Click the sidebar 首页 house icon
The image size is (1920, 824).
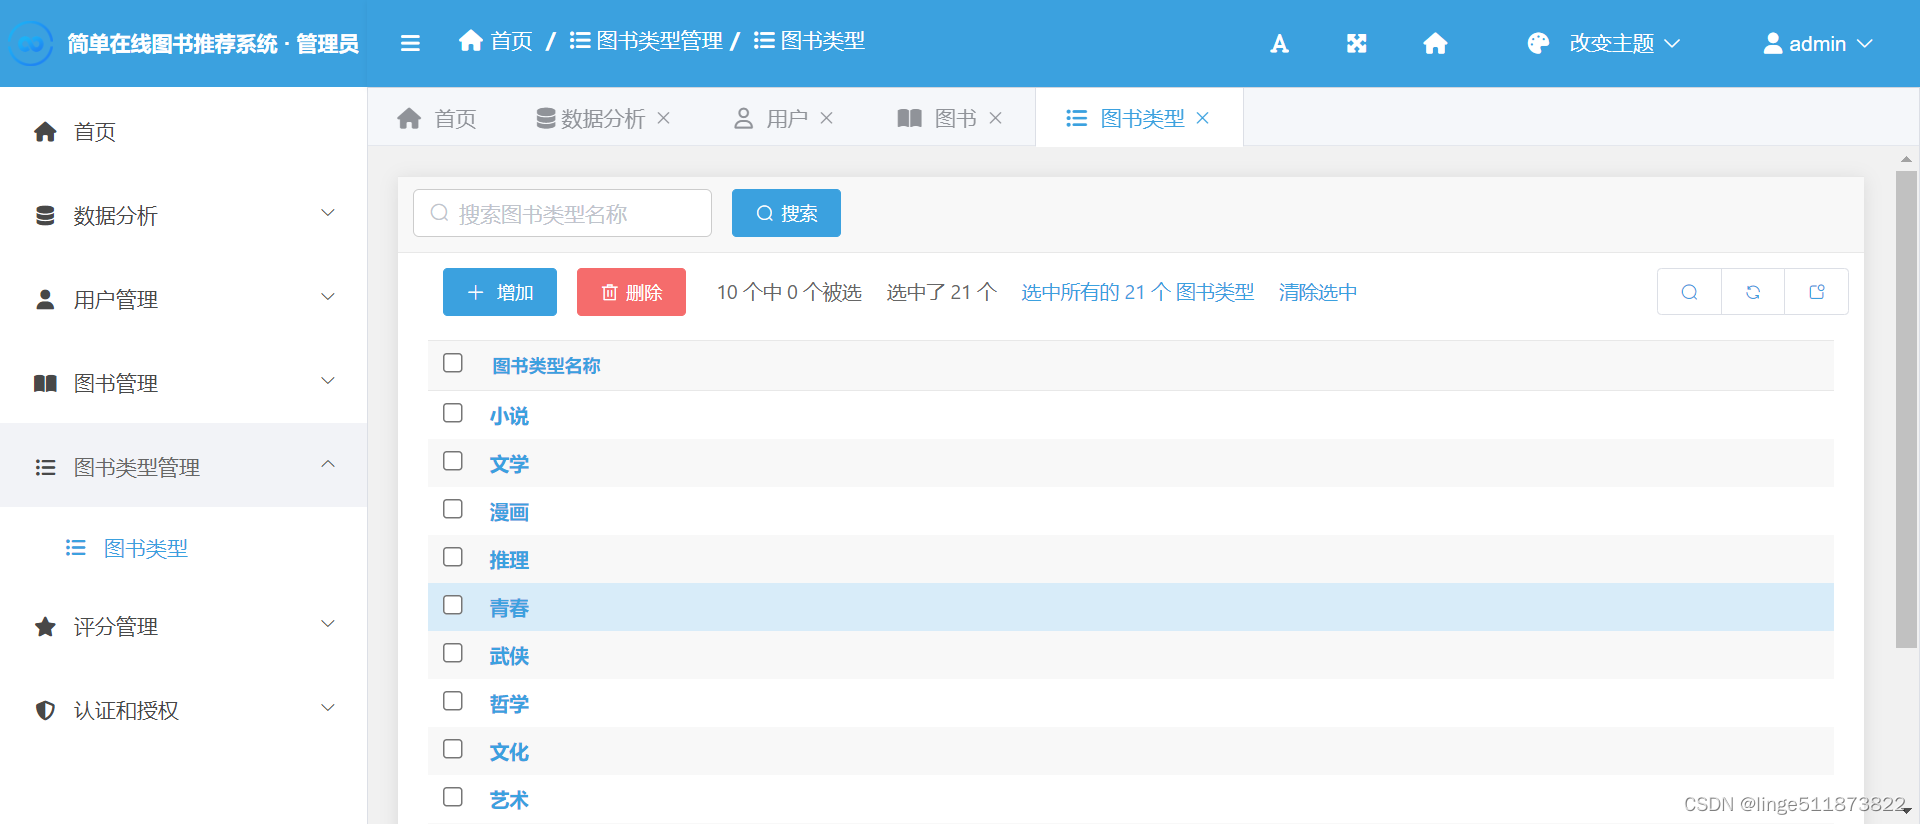click(x=45, y=132)
